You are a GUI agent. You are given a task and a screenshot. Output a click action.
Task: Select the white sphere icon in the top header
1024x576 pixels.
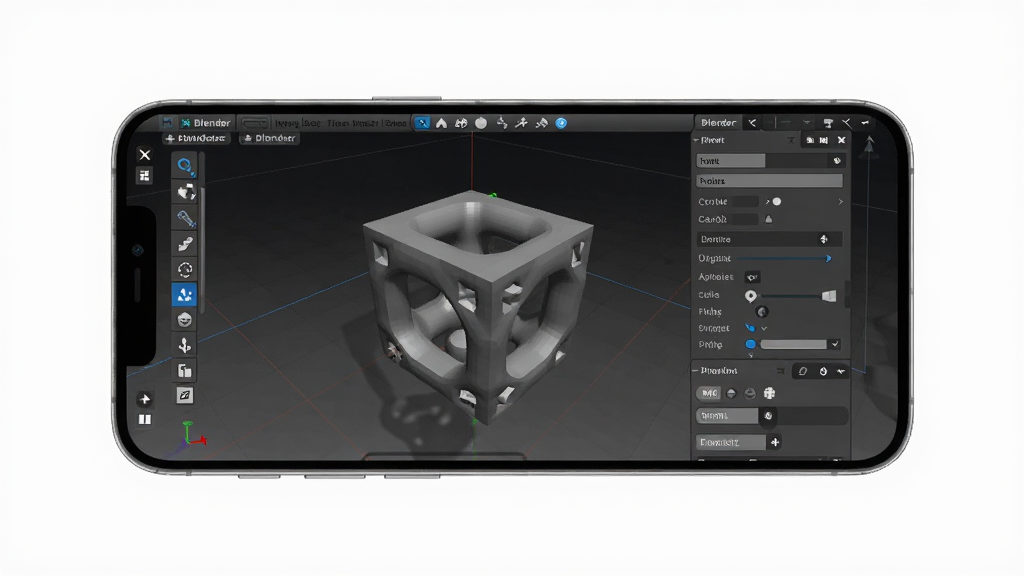481,123
